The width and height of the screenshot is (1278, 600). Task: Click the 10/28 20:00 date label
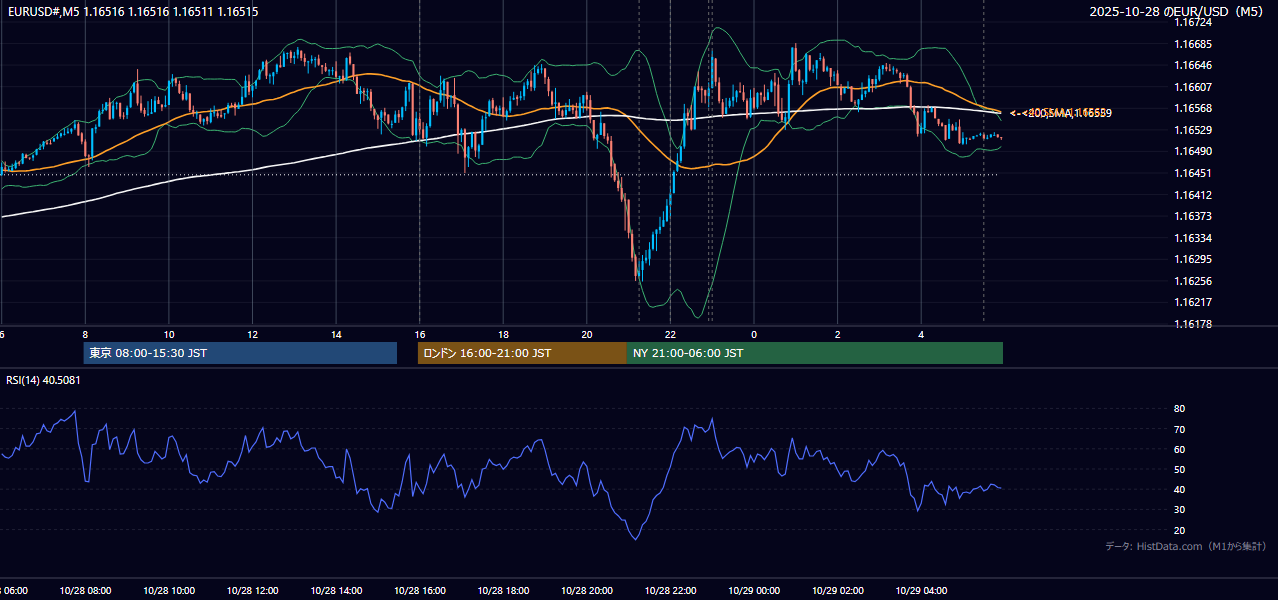pos(587,590)
